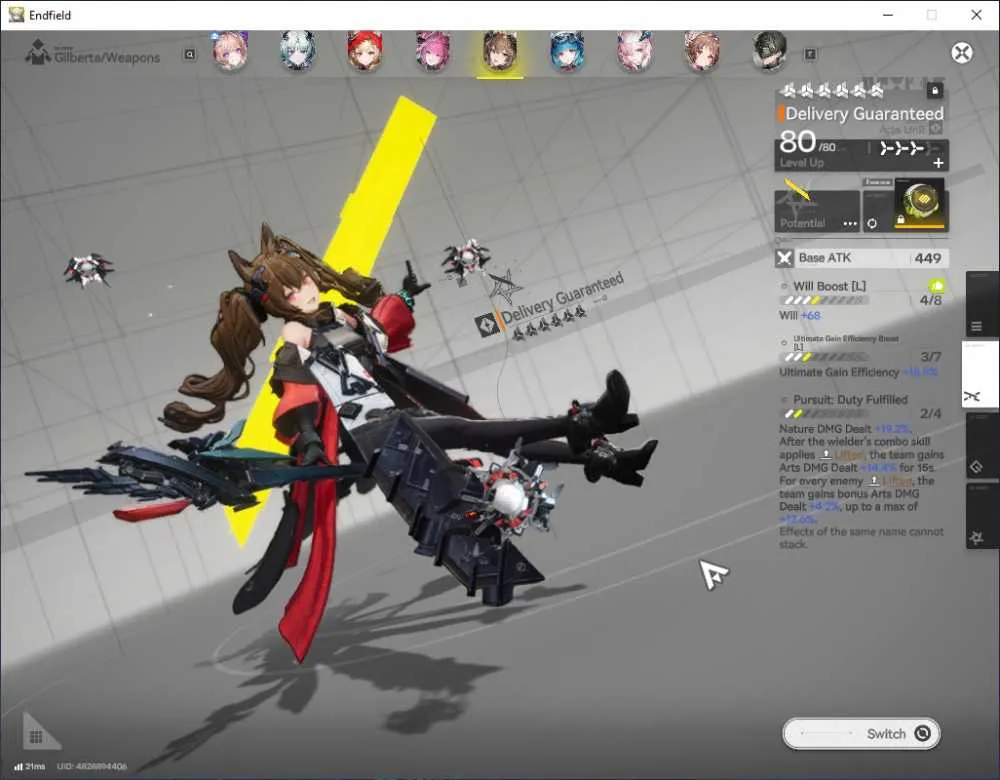The image size is (1000, 780).
Task: Click the crossed-swords Base ATK icon
Action: 784,258
